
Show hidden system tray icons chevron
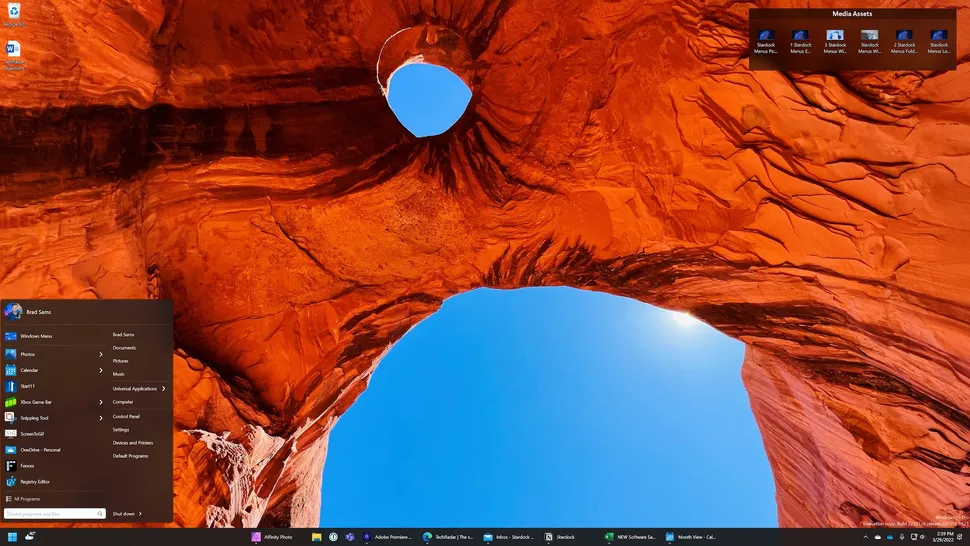click(865, 537)
